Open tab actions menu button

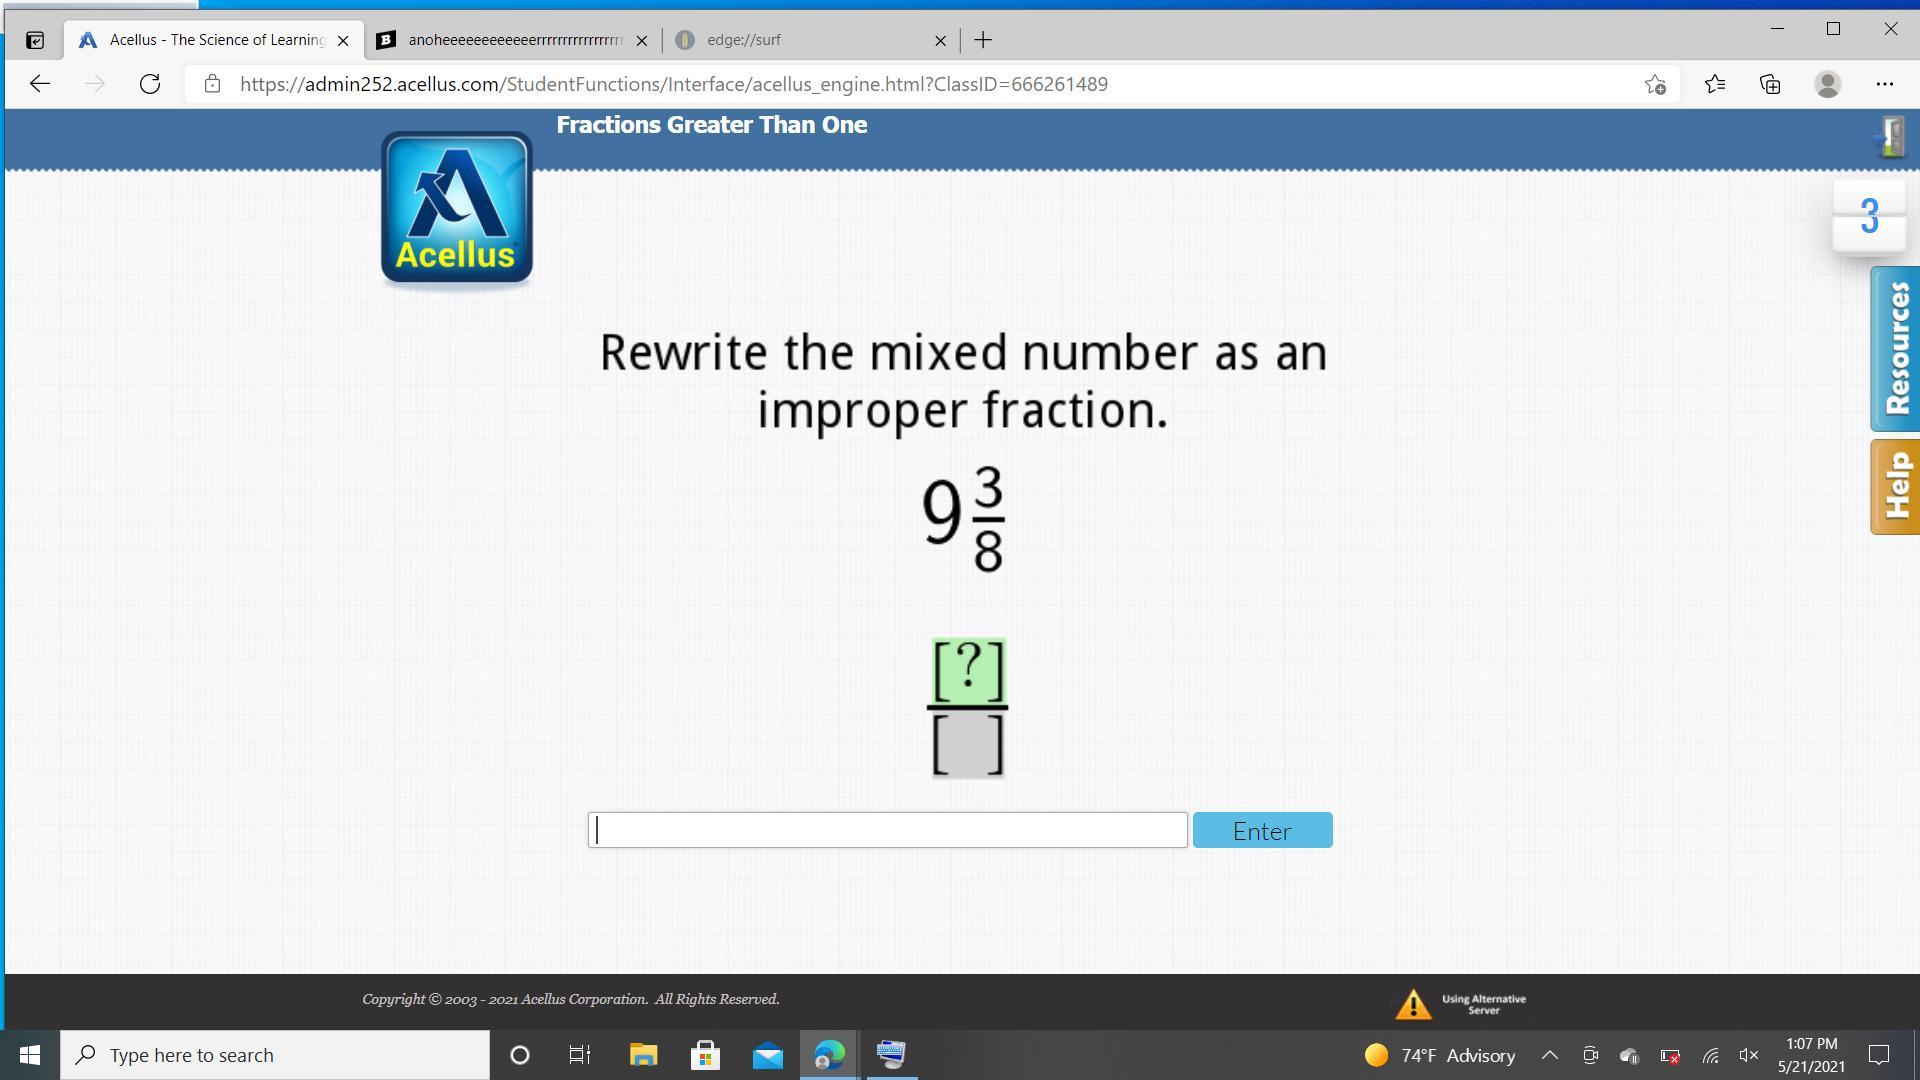click(34, 40)
